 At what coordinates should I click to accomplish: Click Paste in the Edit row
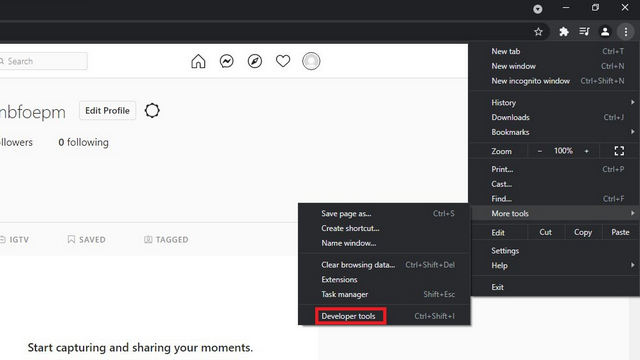tap(620, 232)
